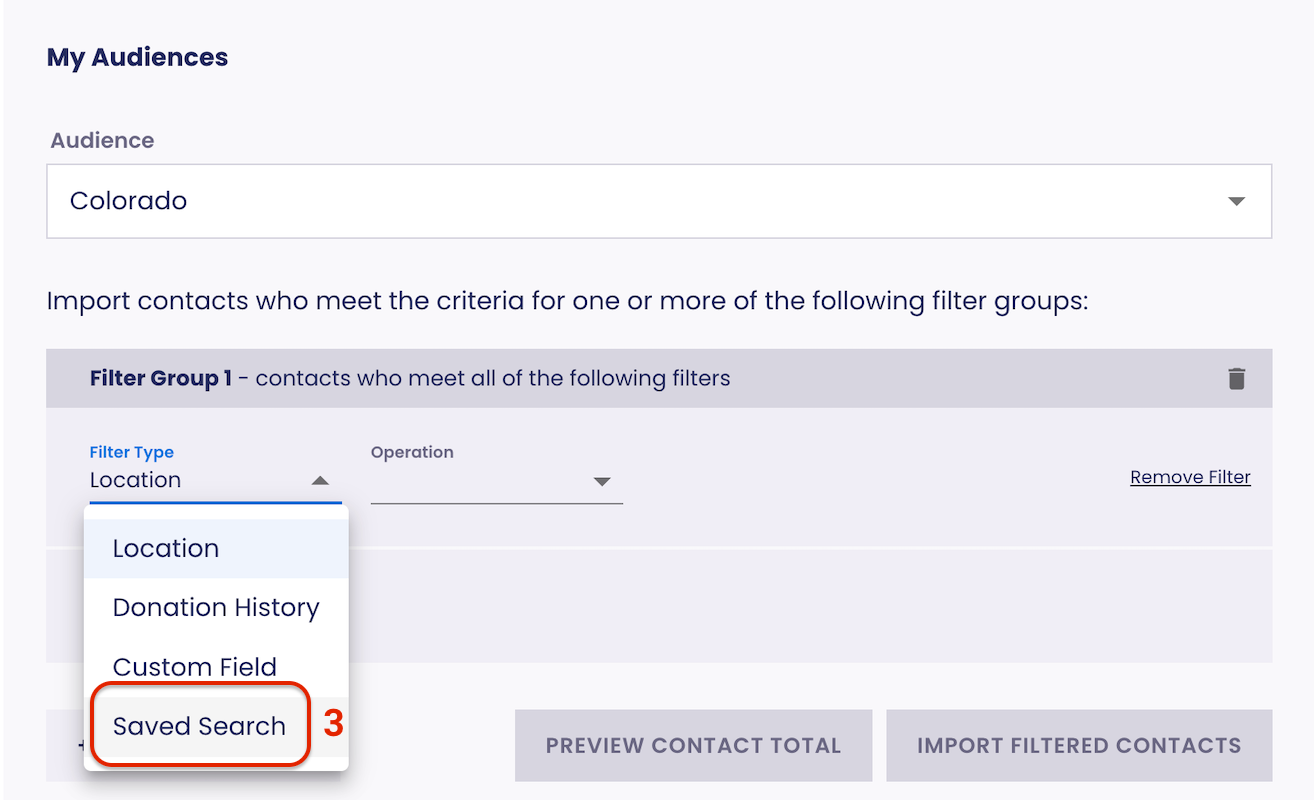The height and width of the screenshot is (800, 1314).
Task: Click the Audience field label
Action: (103, 140)
